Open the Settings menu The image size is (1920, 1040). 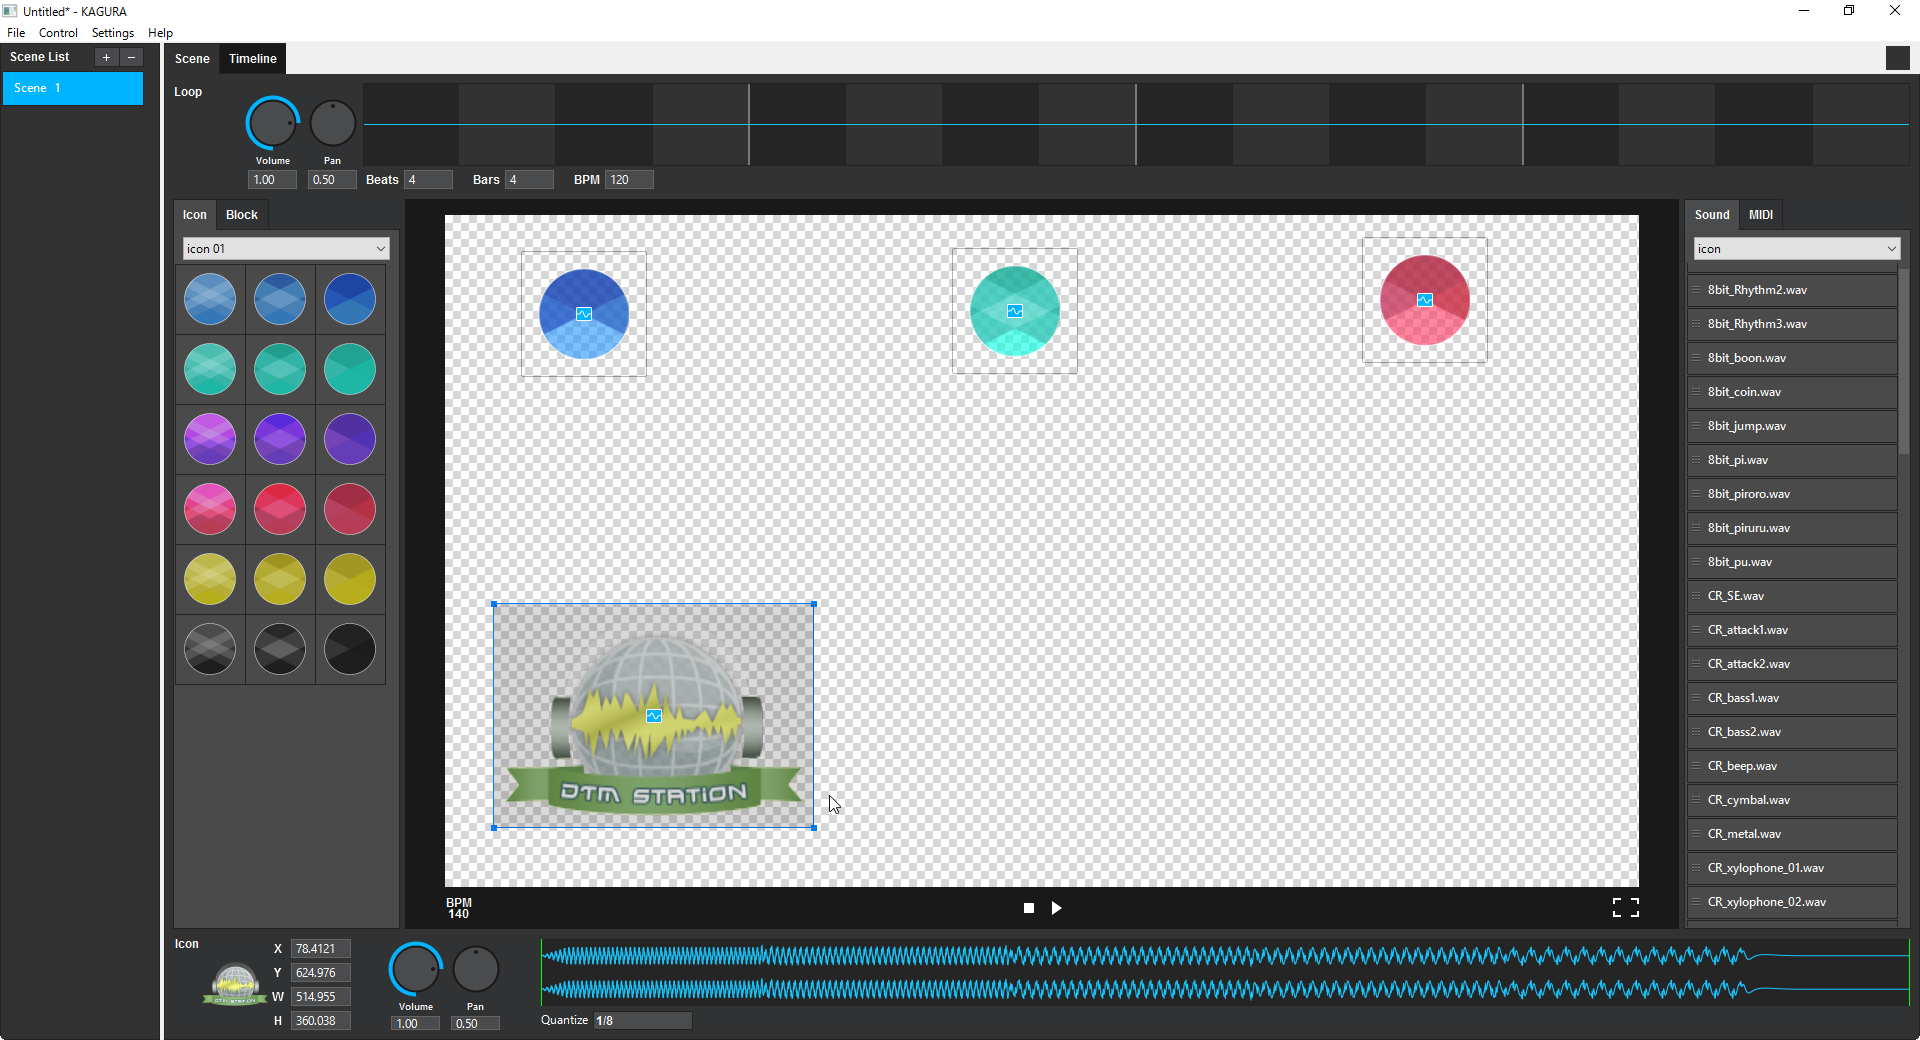pyautogui.click(x=113, y=33)
